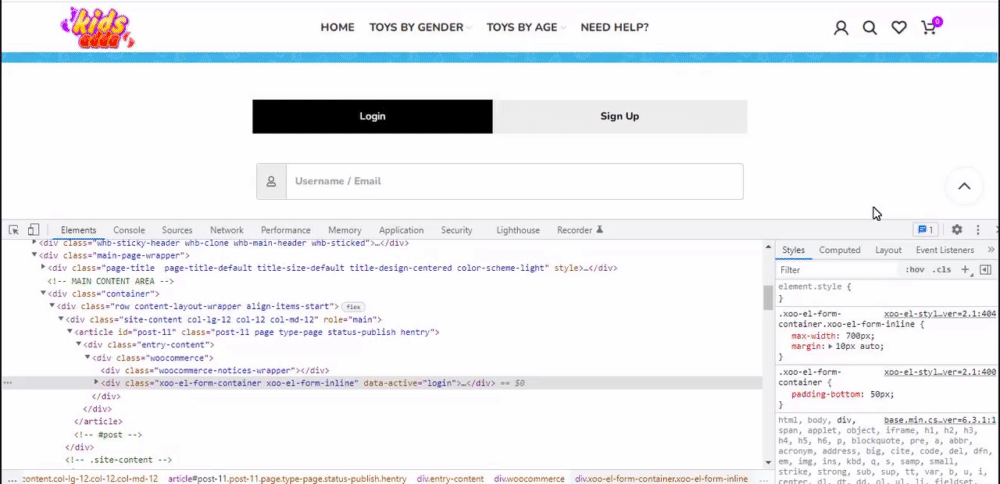Click the flex badge on row div
1000x484 pixels.
coord(353,307)
